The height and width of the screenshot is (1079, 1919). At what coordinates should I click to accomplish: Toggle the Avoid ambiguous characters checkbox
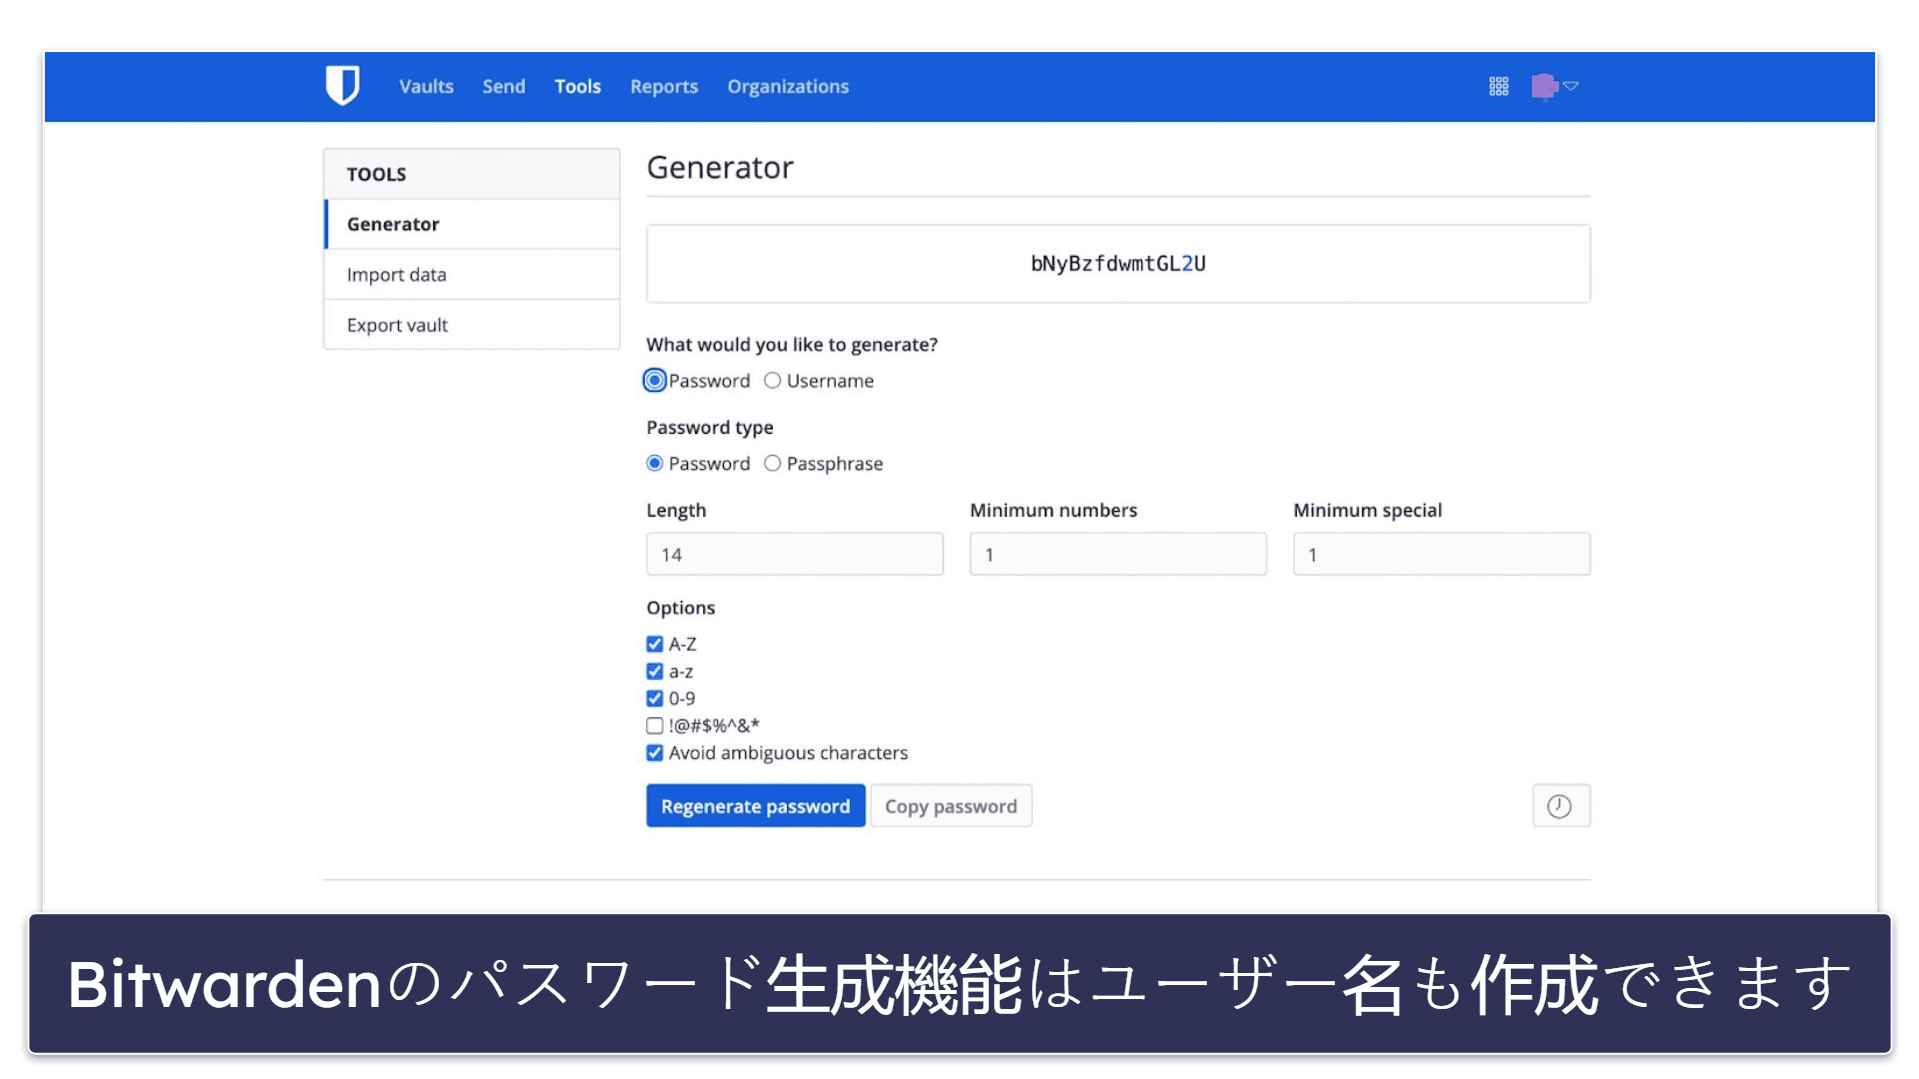pos(655,753)
